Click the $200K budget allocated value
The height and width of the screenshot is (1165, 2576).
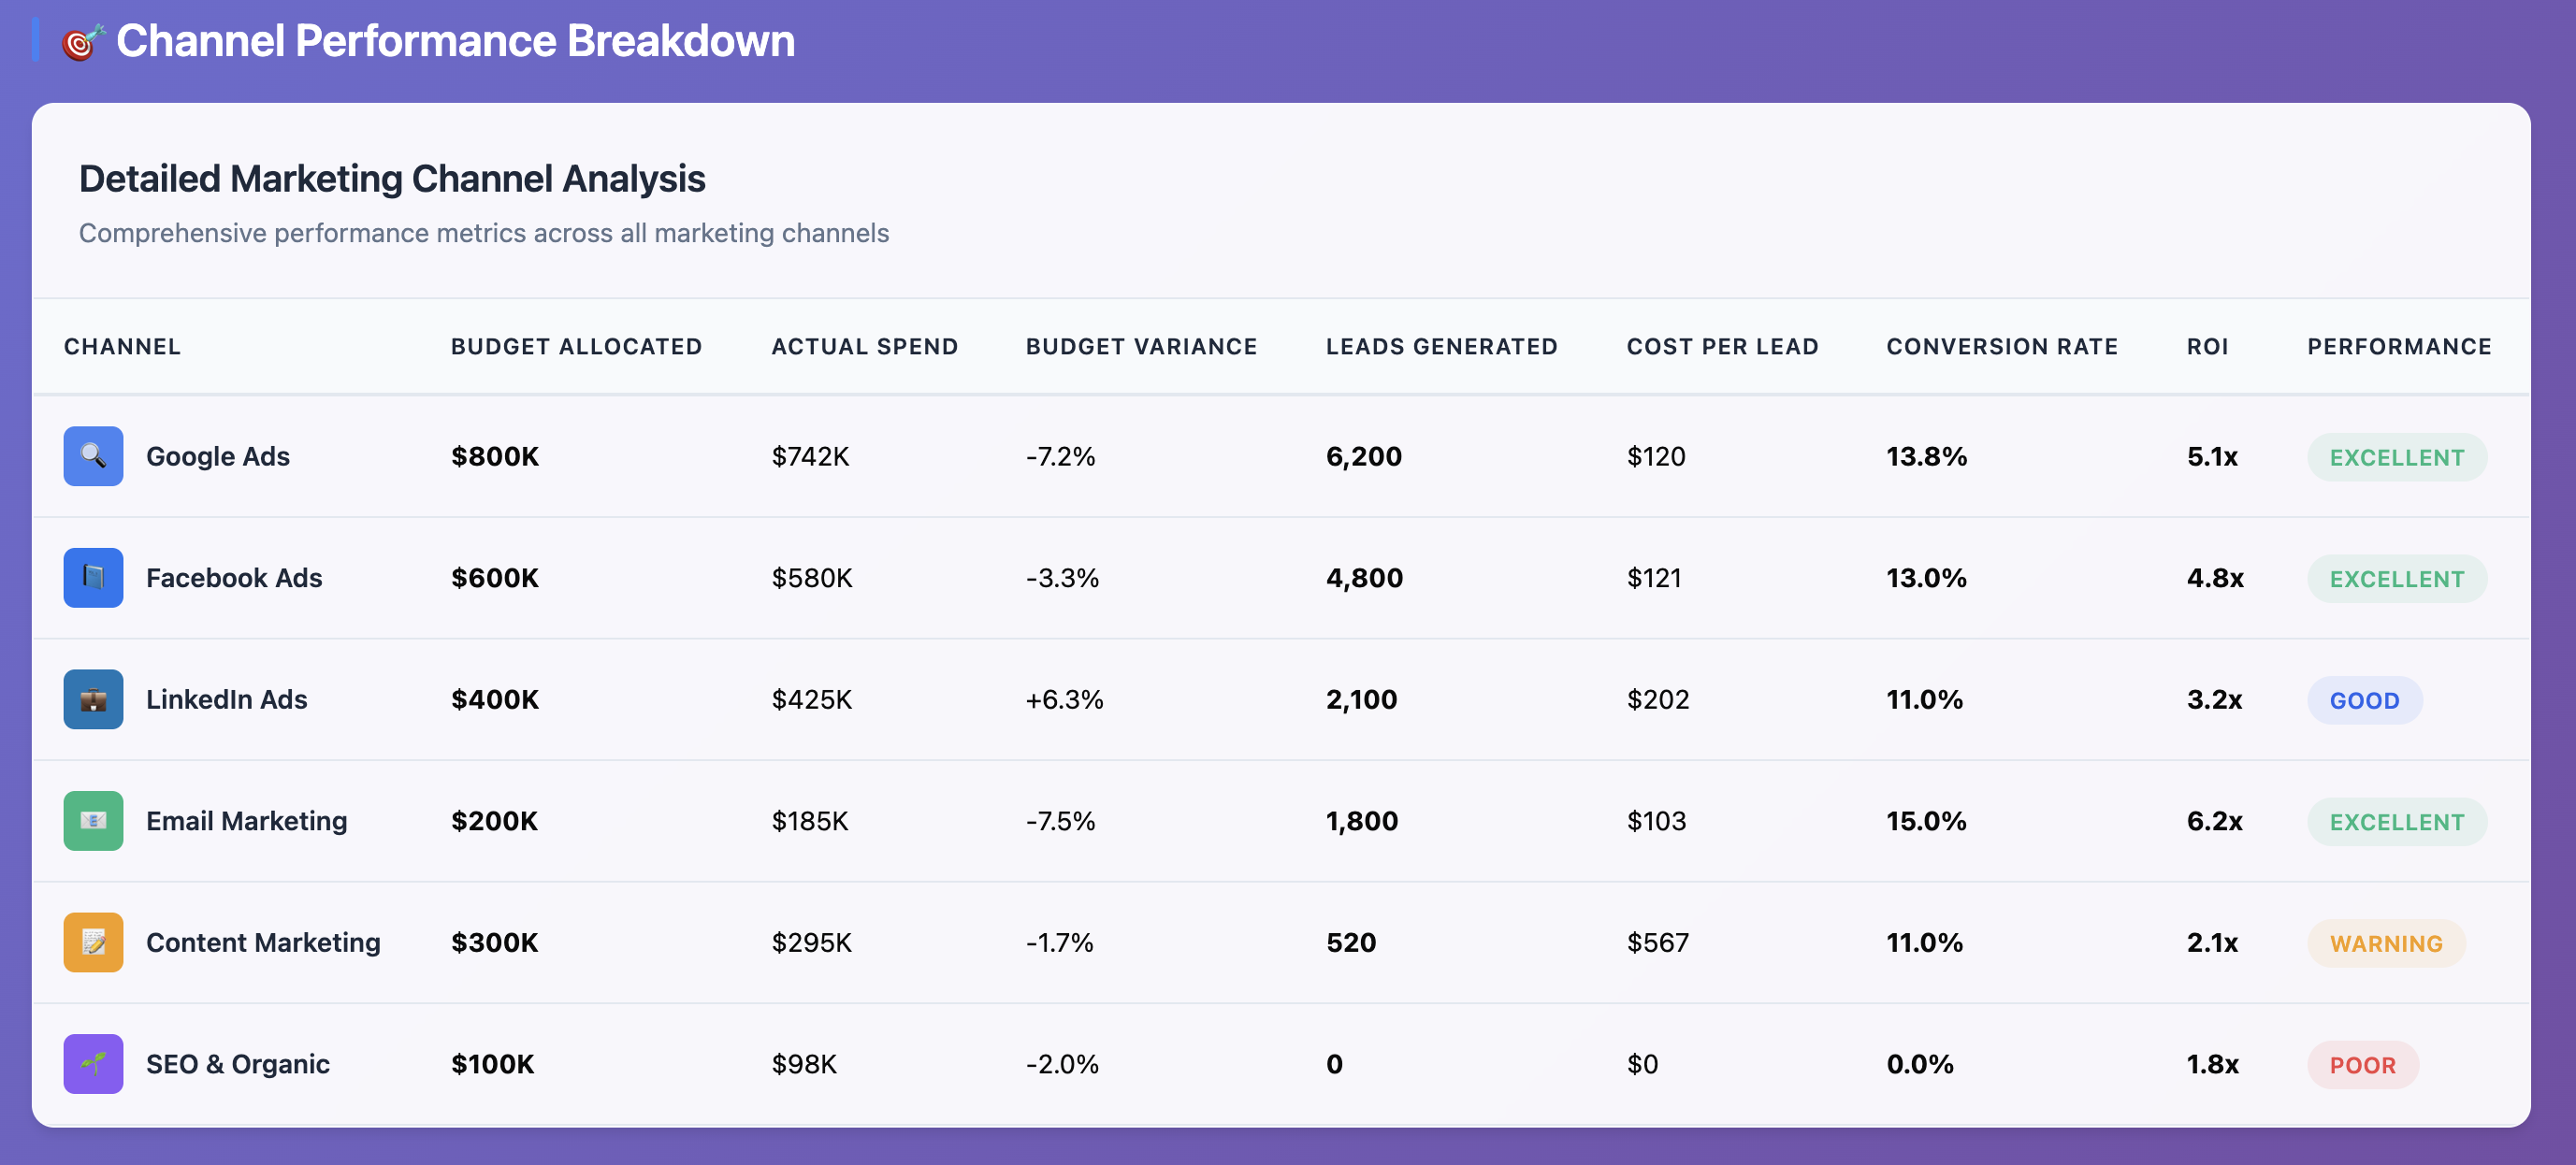494,821
